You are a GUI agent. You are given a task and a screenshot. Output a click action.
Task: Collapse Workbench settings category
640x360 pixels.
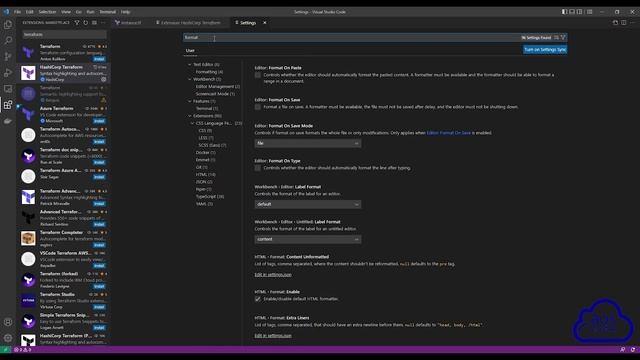click(x=190, y=79)
